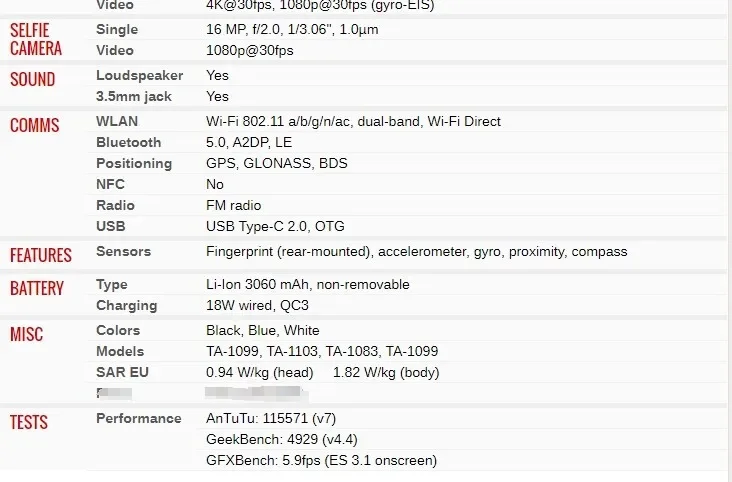
Task: Select the 3.5mm jack label
Action: click(x=134, y=96)
